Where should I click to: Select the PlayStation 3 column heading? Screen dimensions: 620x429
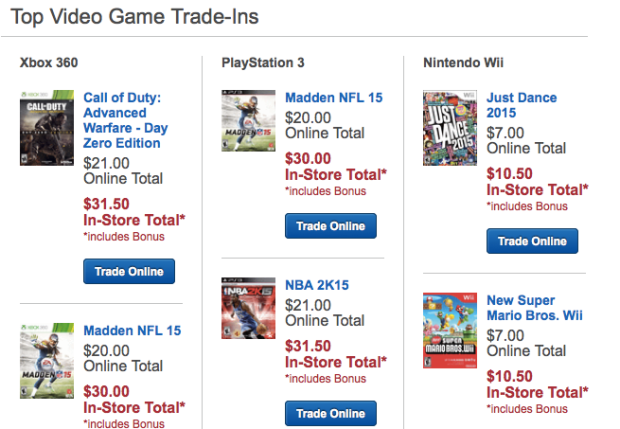point(263,62)
